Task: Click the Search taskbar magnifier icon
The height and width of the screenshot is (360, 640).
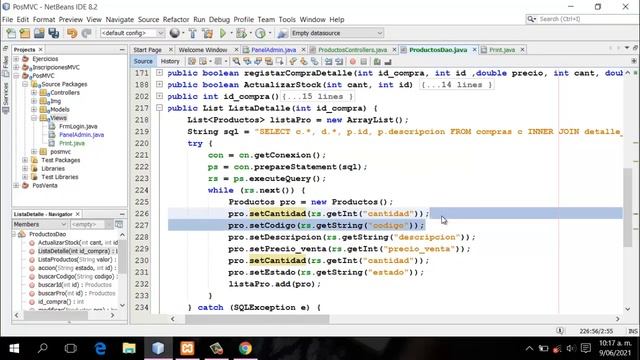Action: pyautogui.click(x=42, y=348)
